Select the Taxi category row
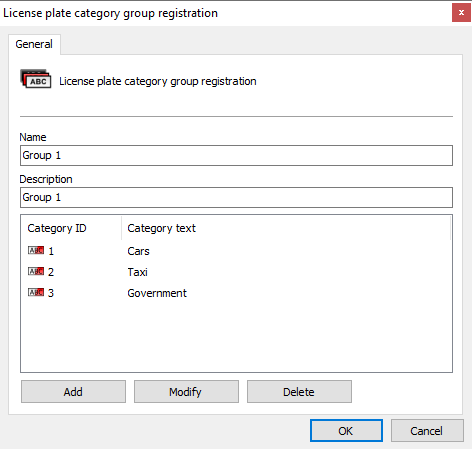Image resolution: width=472 pixels, height=449 pixels. 236,272
